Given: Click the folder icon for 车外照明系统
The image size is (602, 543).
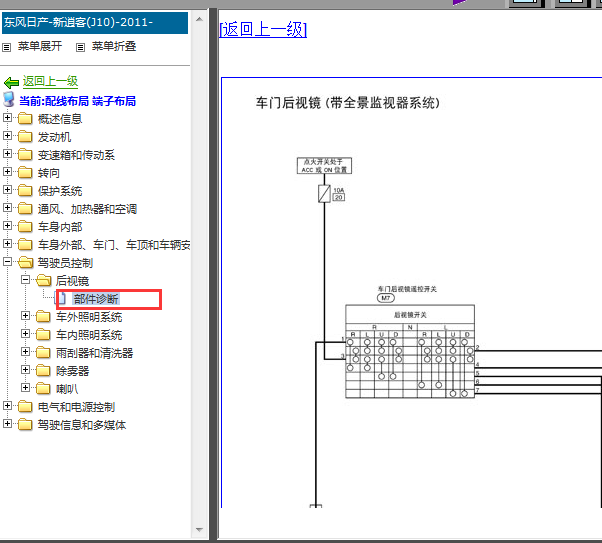Looking at the screenshot, I should [x=43, y=316].
